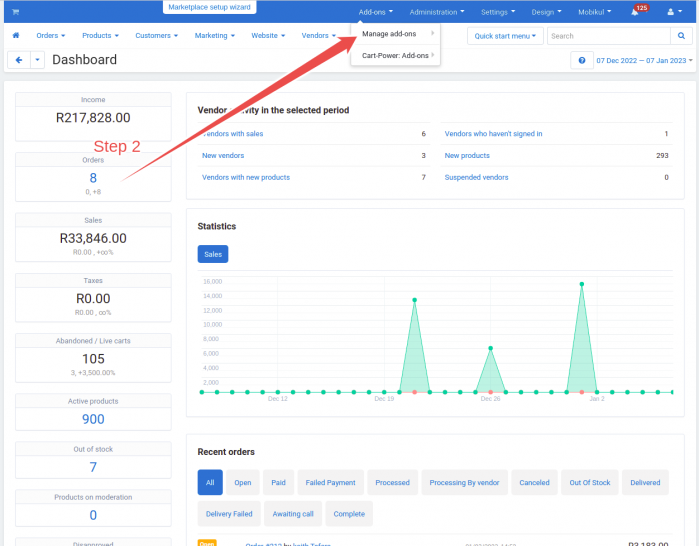Image resolution: width=700 pixels, height=546 pixels.
Task: Open the Orders count 8 link
Action: [93, 178]
